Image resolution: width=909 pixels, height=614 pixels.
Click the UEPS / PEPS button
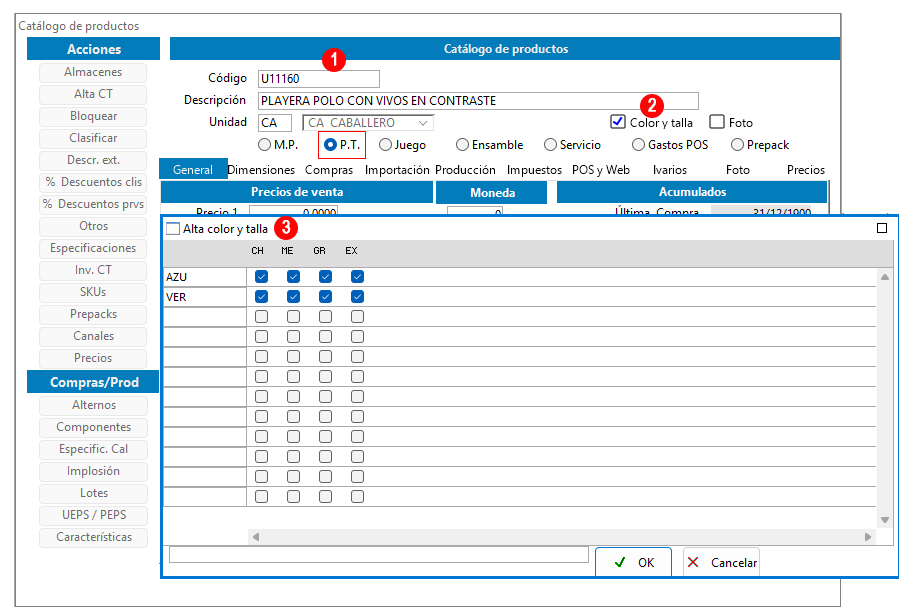point(93,516)
